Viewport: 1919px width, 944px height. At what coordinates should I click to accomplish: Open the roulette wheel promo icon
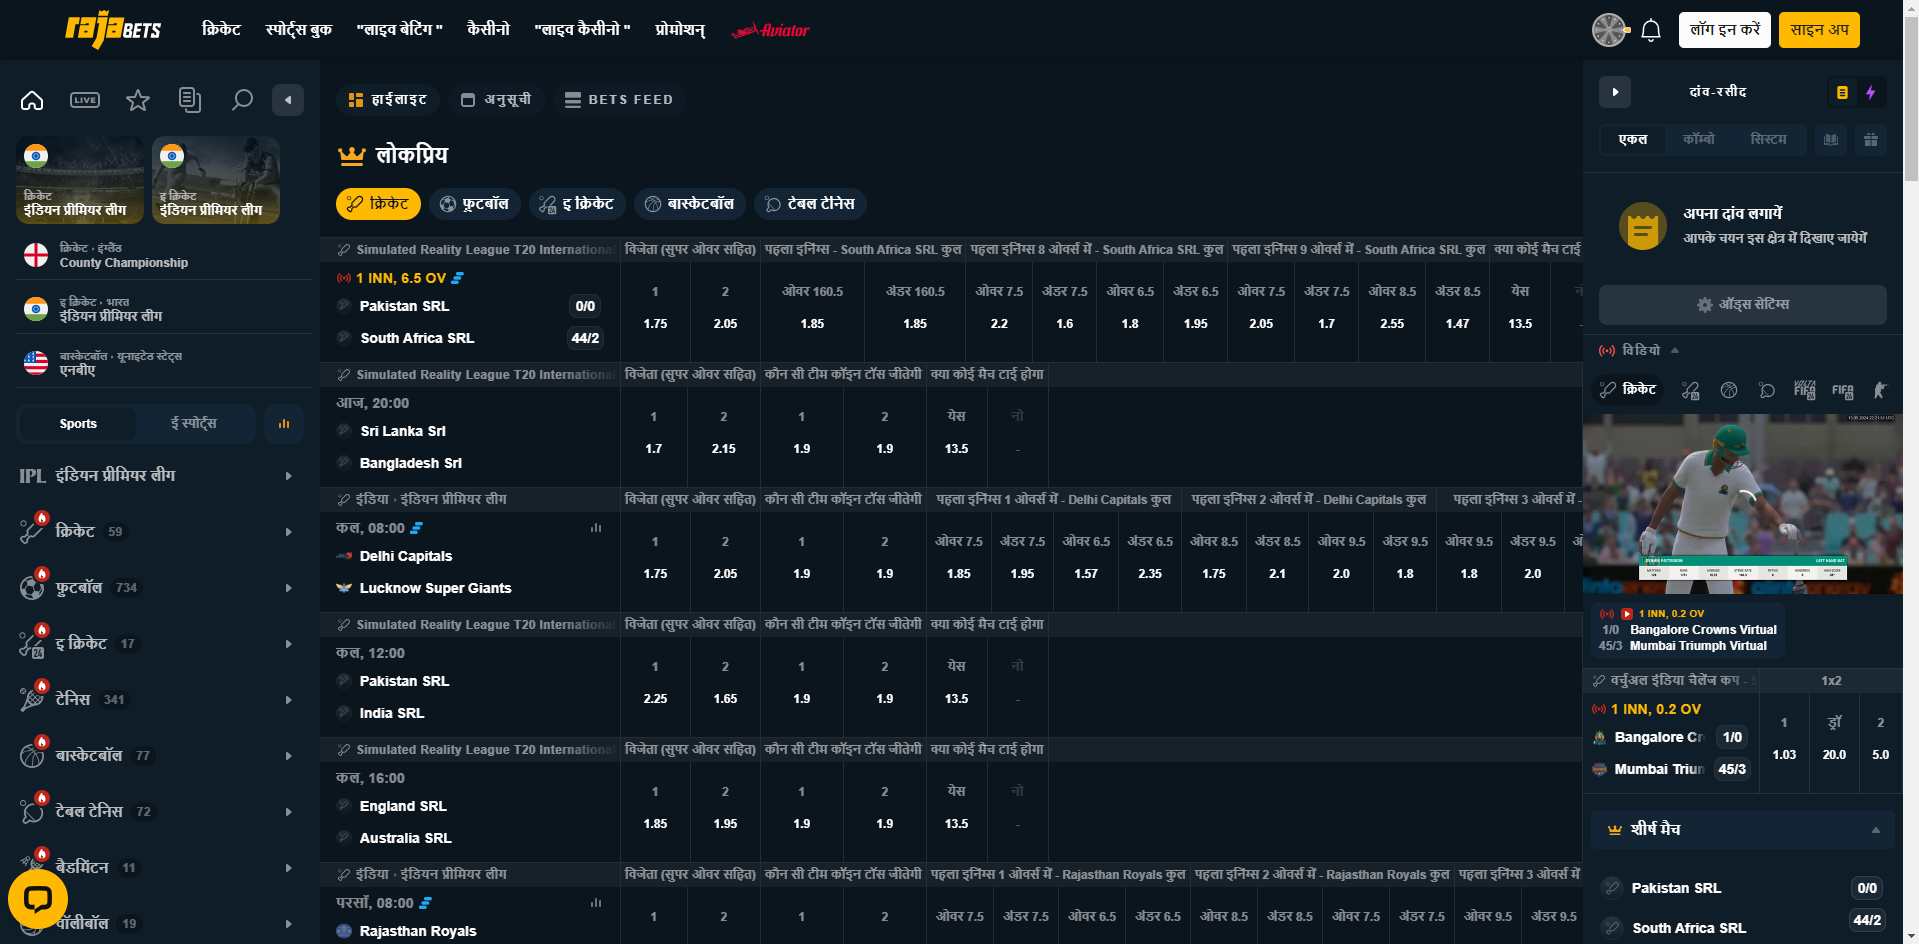pos(1609,30)
